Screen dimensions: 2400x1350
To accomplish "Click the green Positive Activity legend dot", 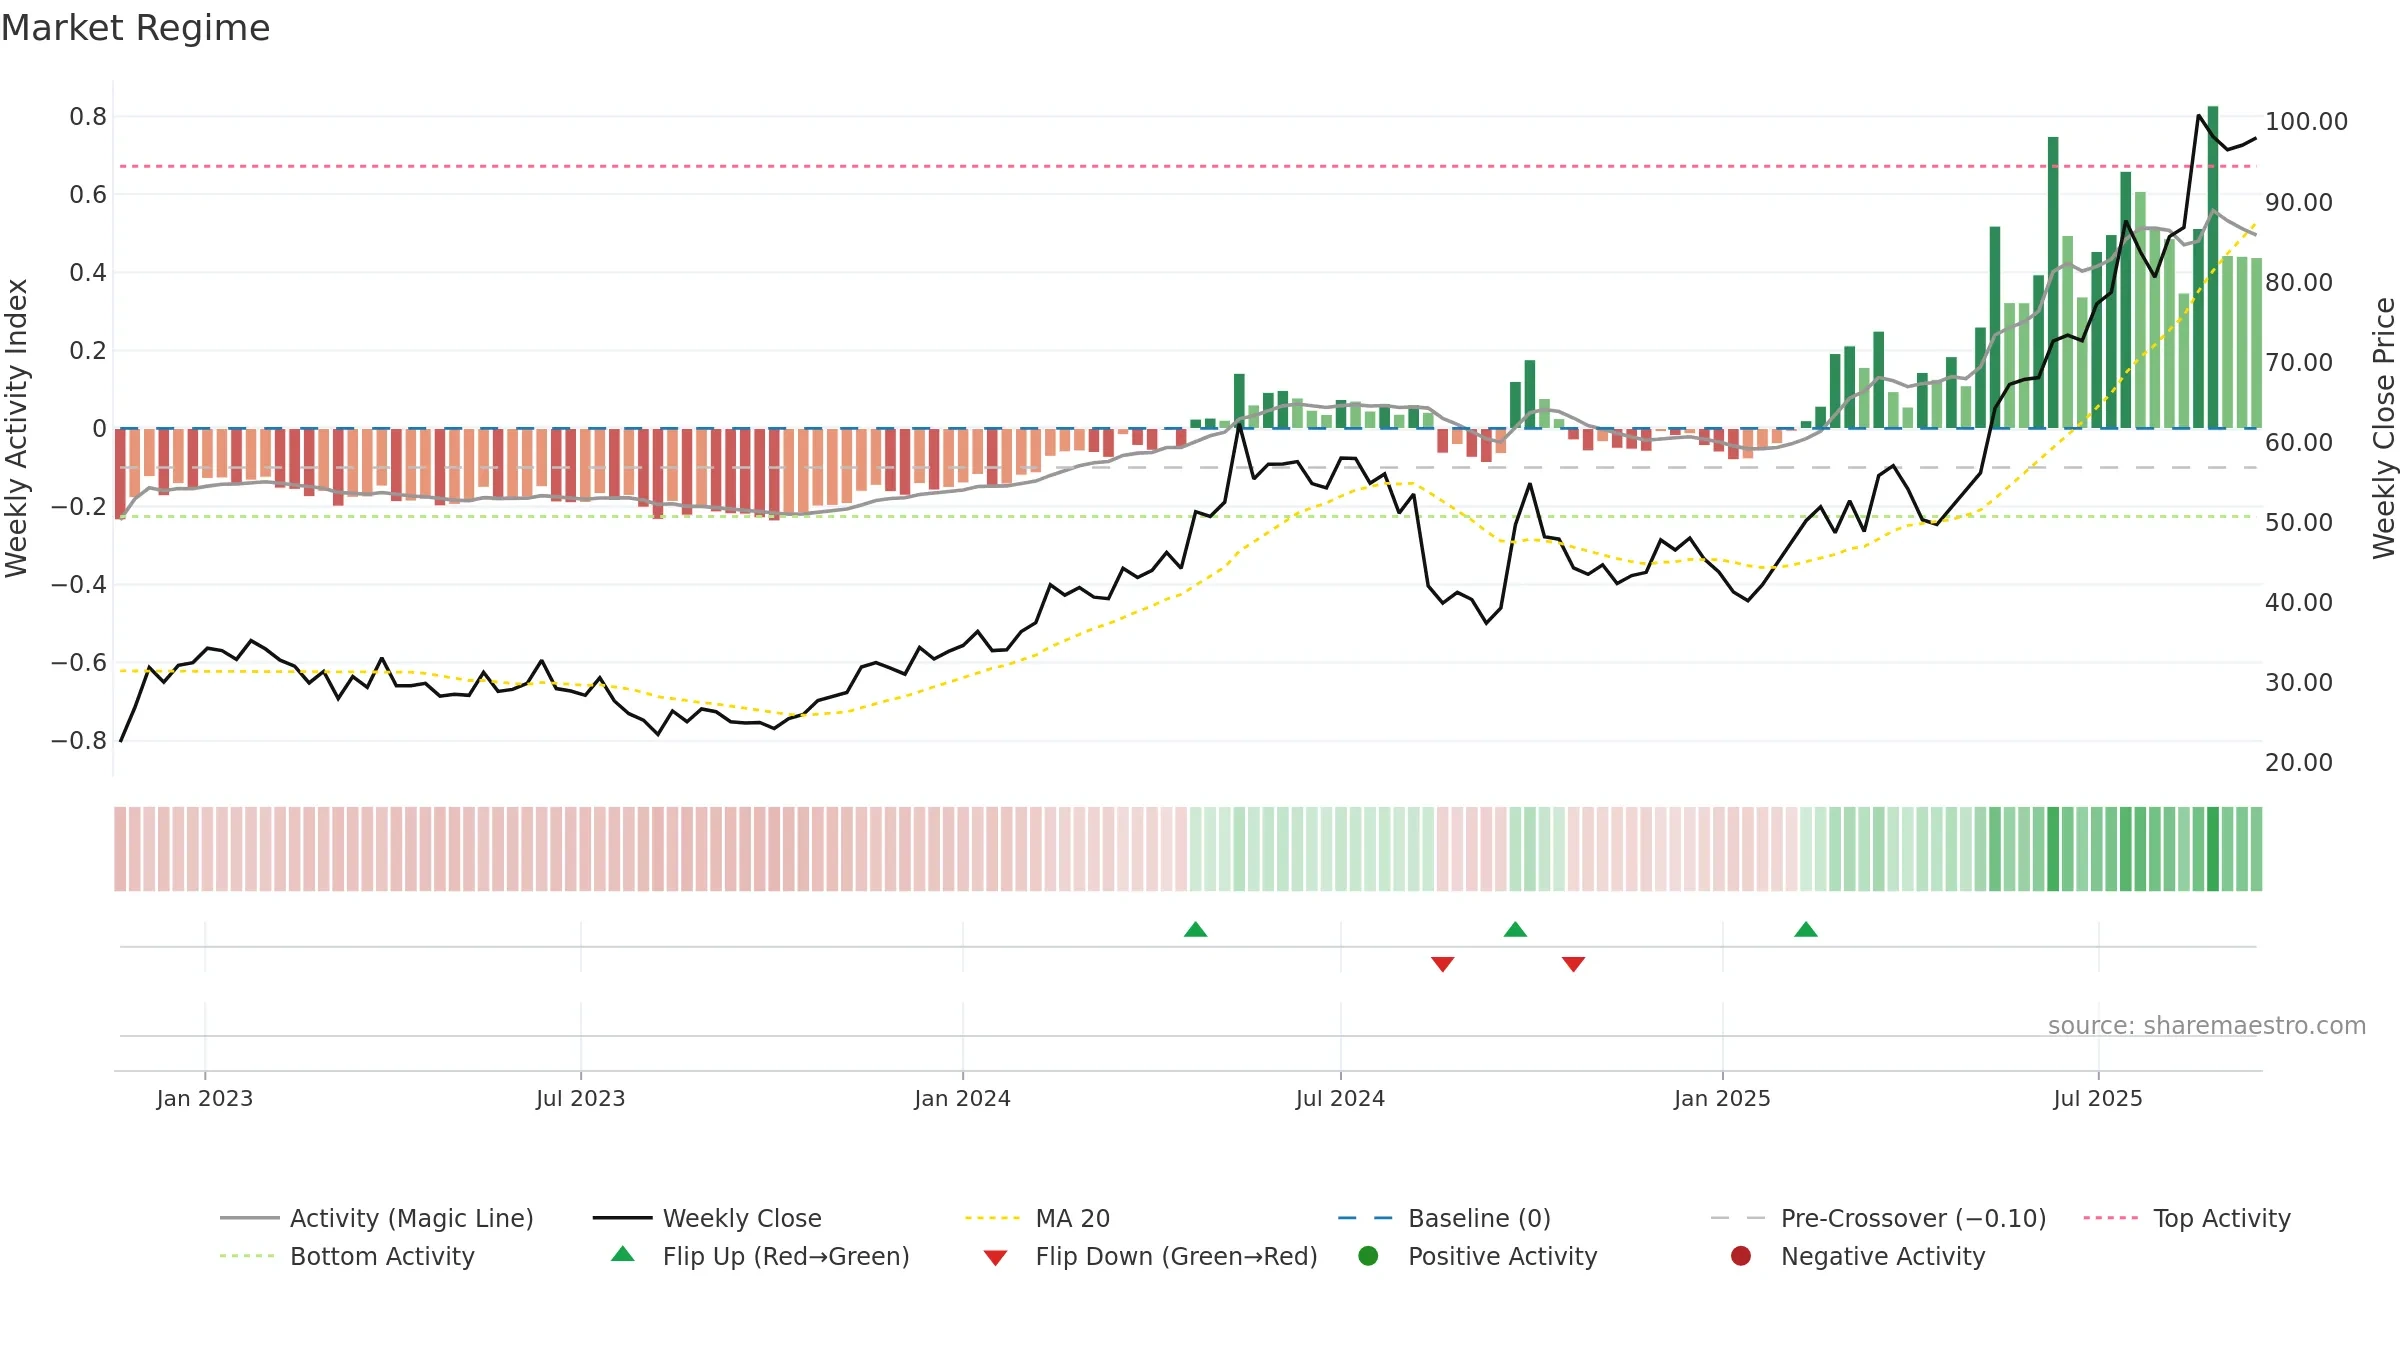I will [x=1368, y=1256].
